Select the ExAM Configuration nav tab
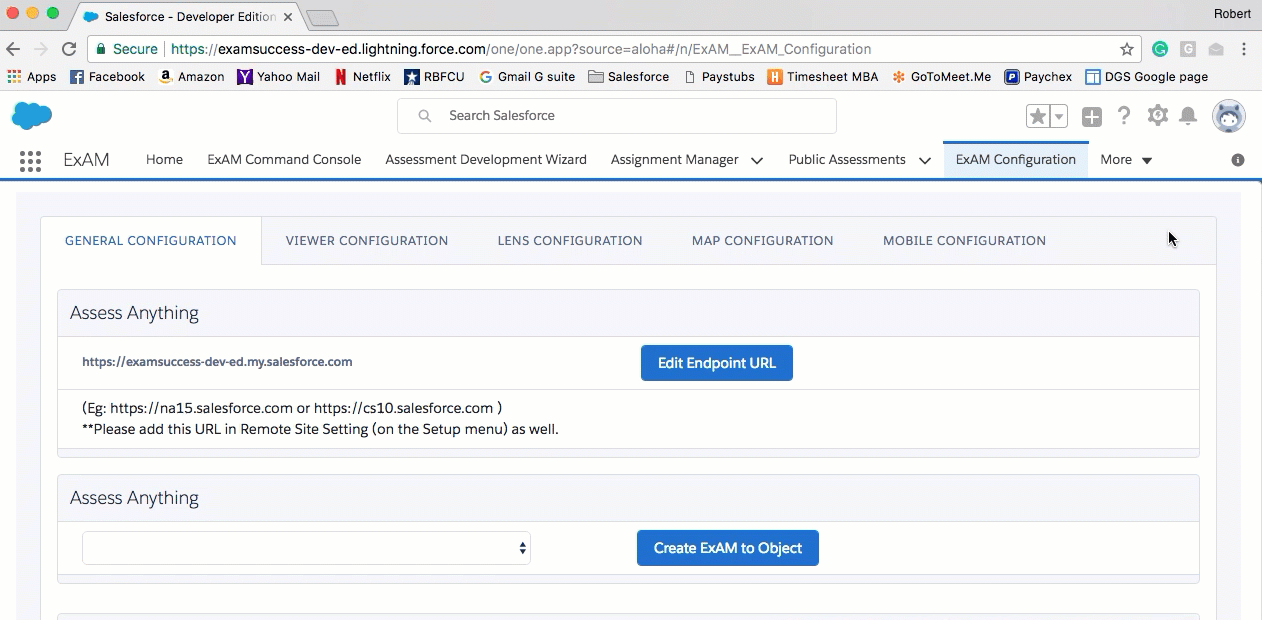The height and width of the screenshot is (620, 1262). pyautogui.click(x=1016, y=160)
